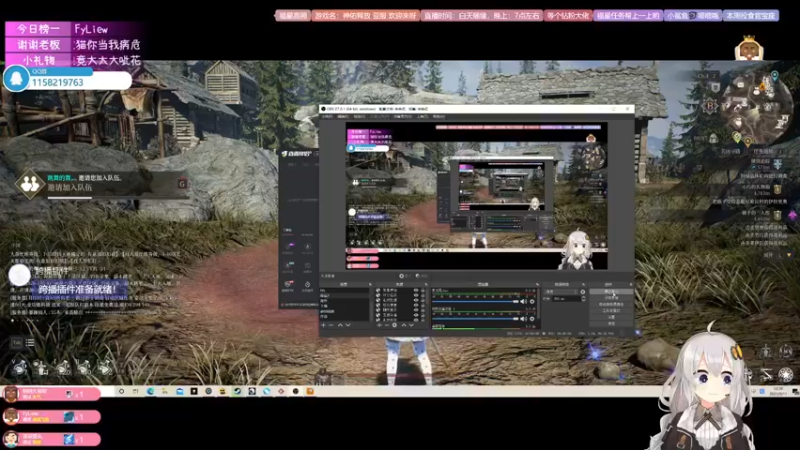Open the scene transition type dropdown
Image resolution: width=800 pixels, height=450 pixels.
tap(562, 292)
